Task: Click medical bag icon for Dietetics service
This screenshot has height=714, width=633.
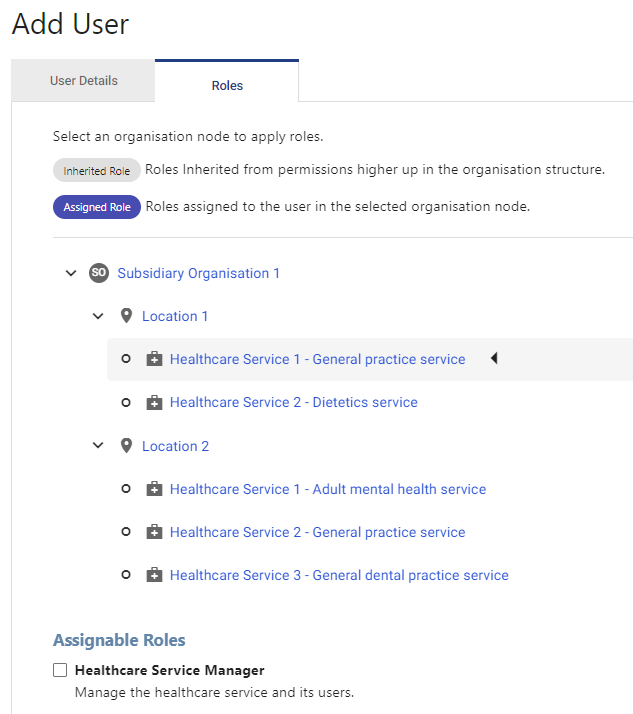Action: coord(154,403)
